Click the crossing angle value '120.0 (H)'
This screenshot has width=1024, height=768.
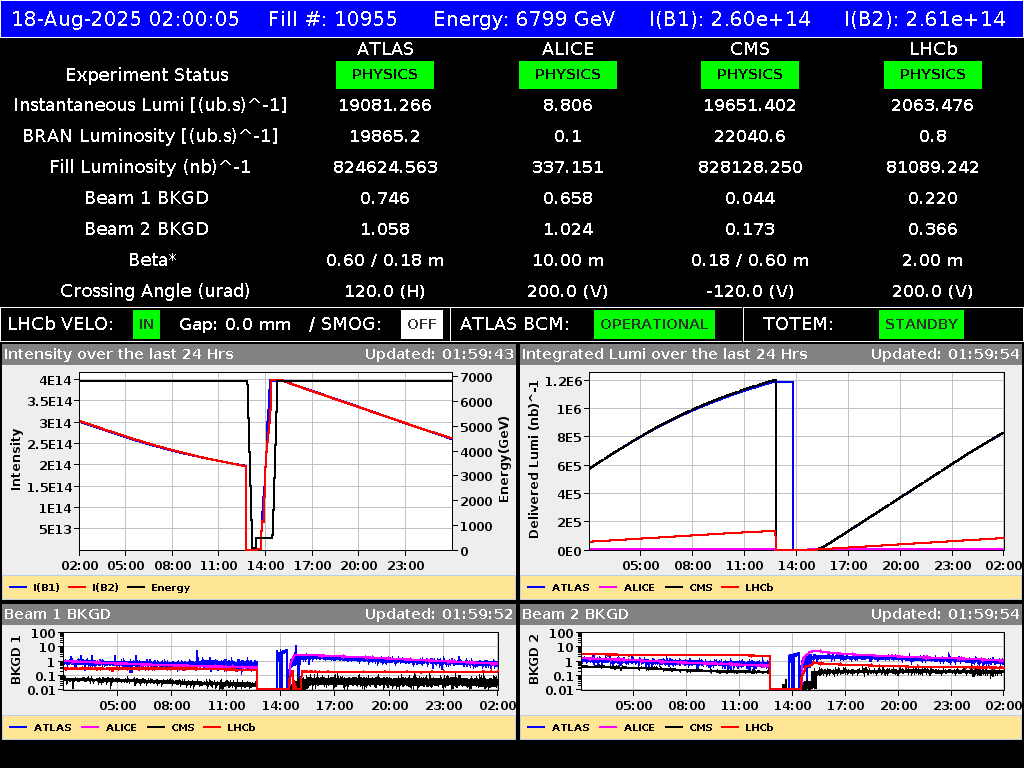pos(385,291)
